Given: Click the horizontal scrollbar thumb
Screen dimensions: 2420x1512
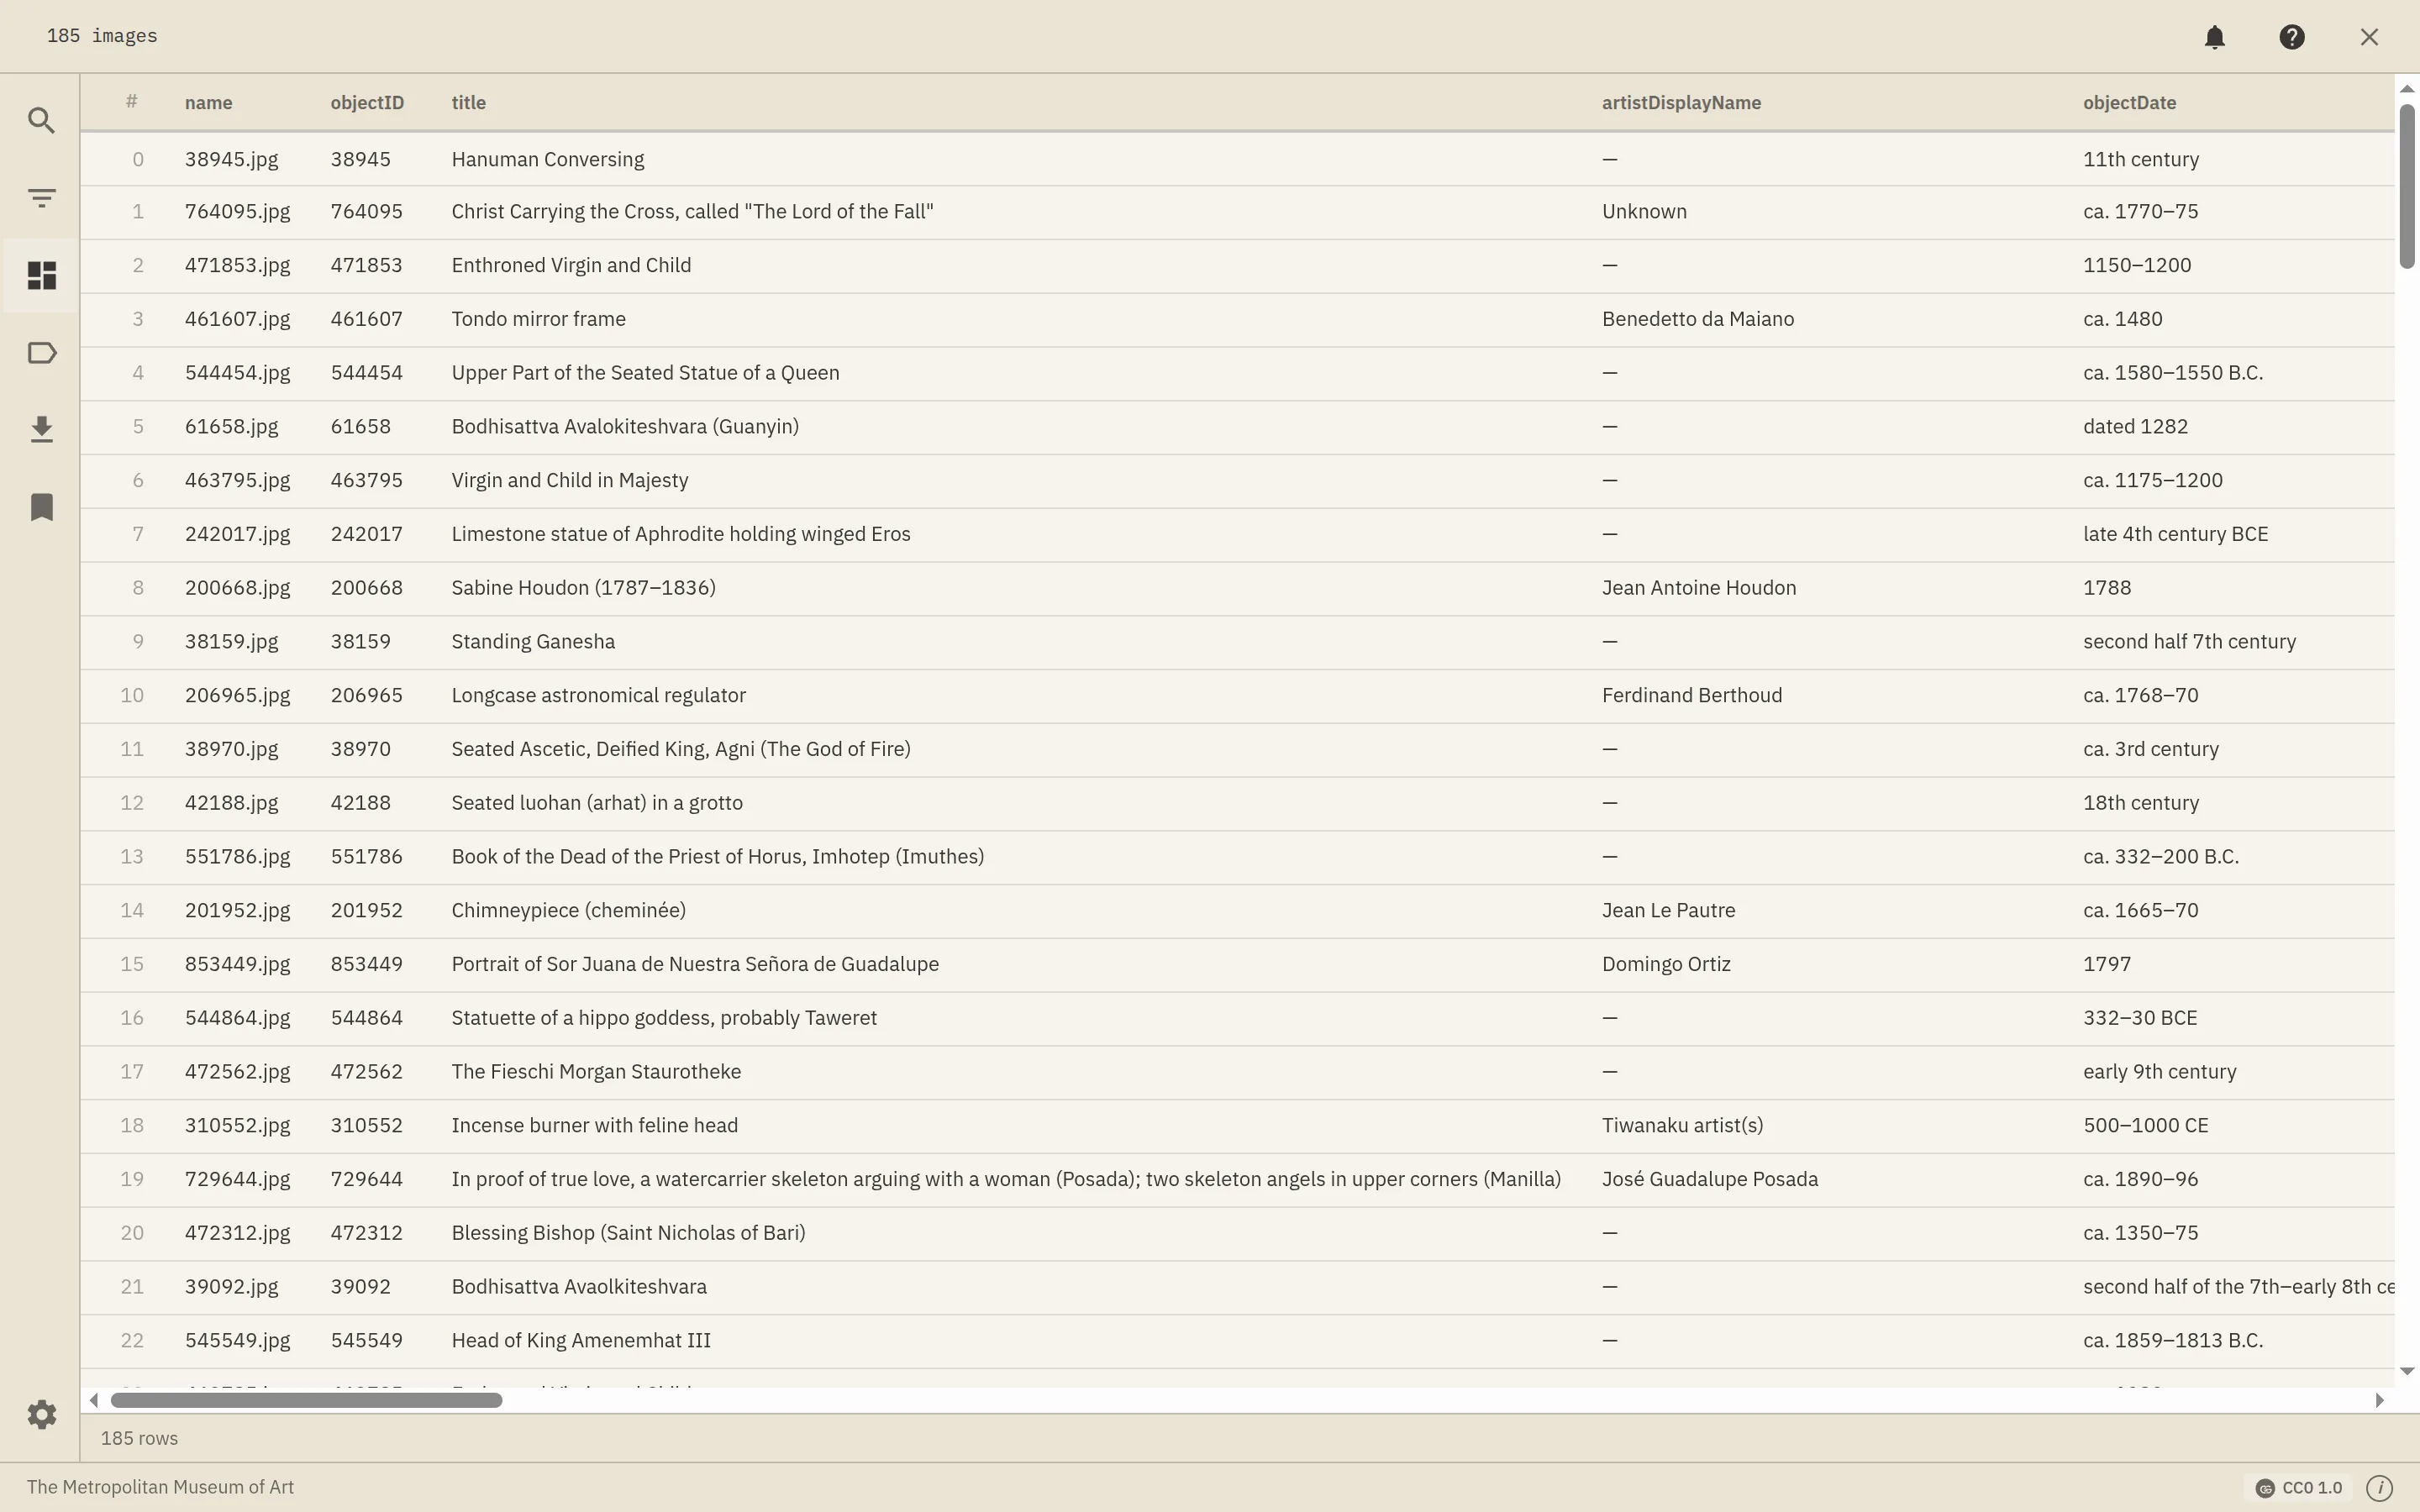Looking at the screenshot, I should pos(306,1400).
